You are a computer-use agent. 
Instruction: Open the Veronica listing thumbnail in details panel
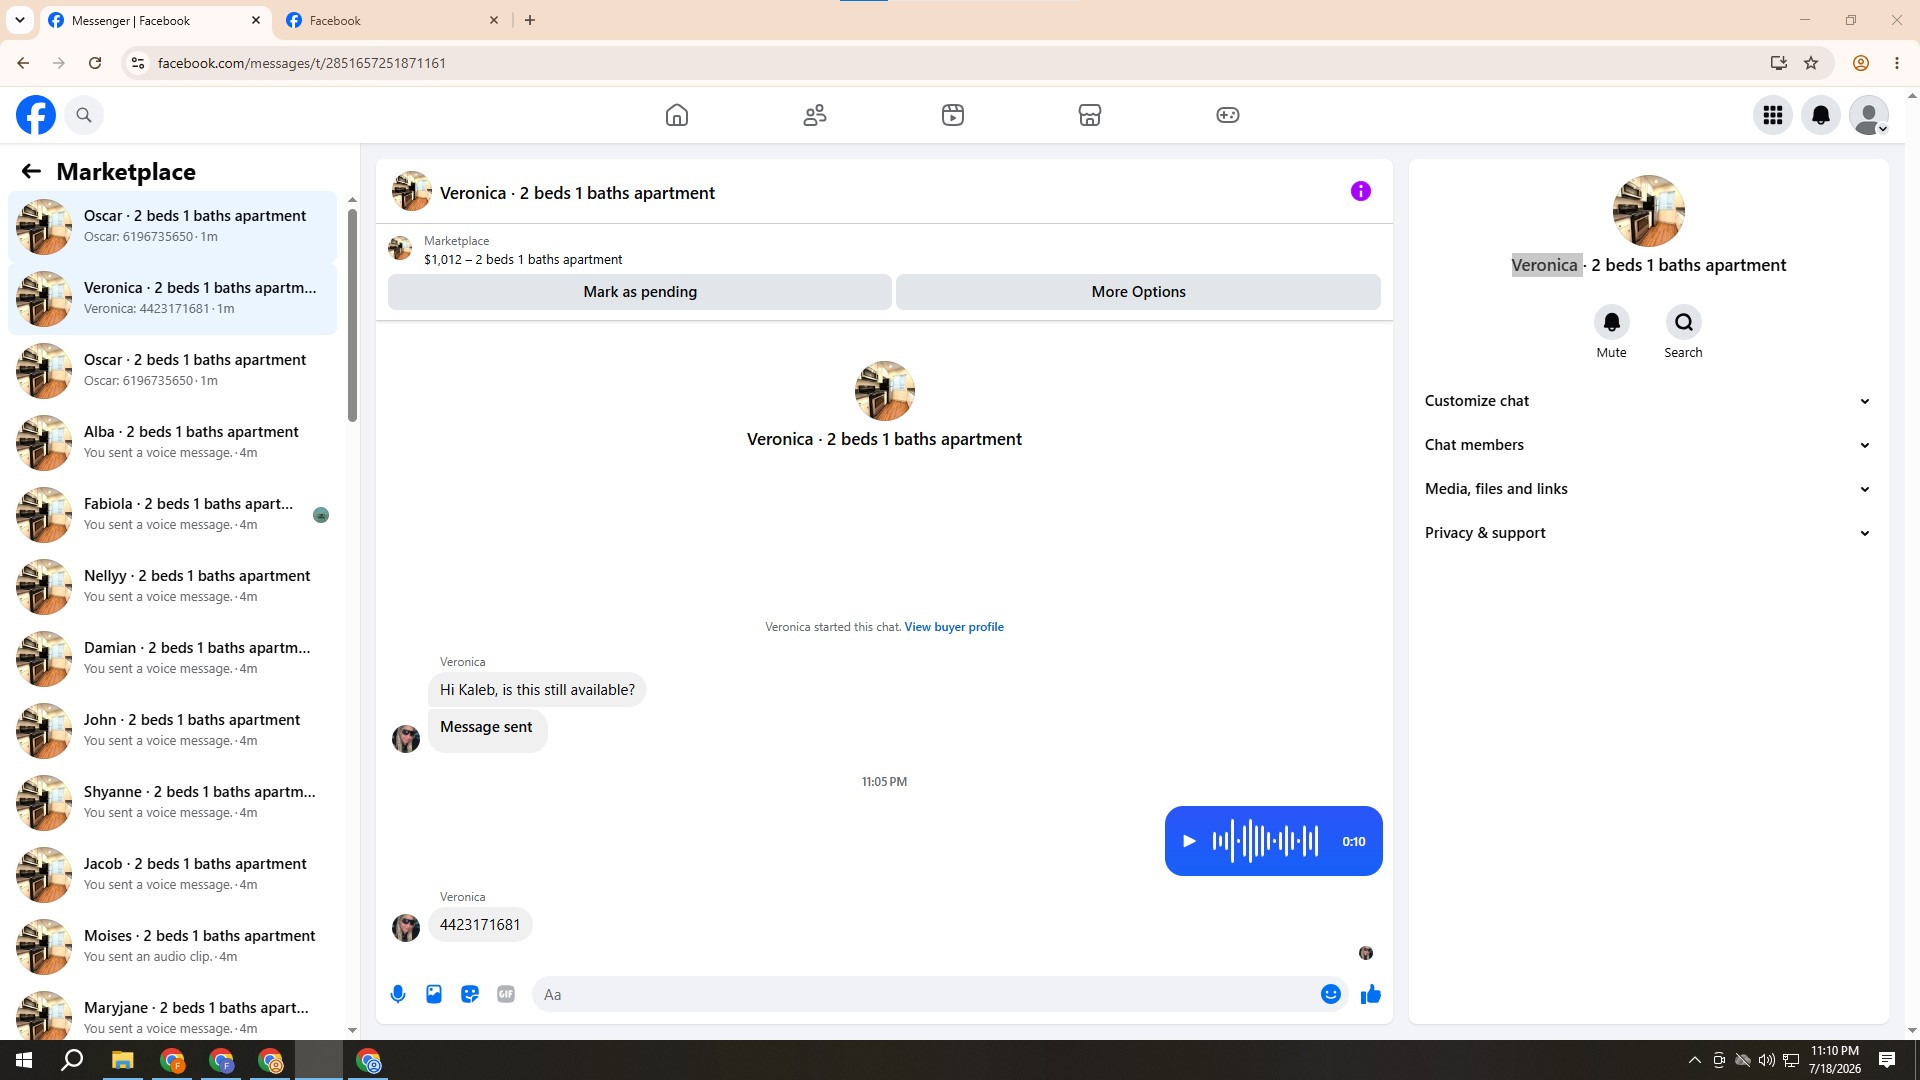point(1649,211)
